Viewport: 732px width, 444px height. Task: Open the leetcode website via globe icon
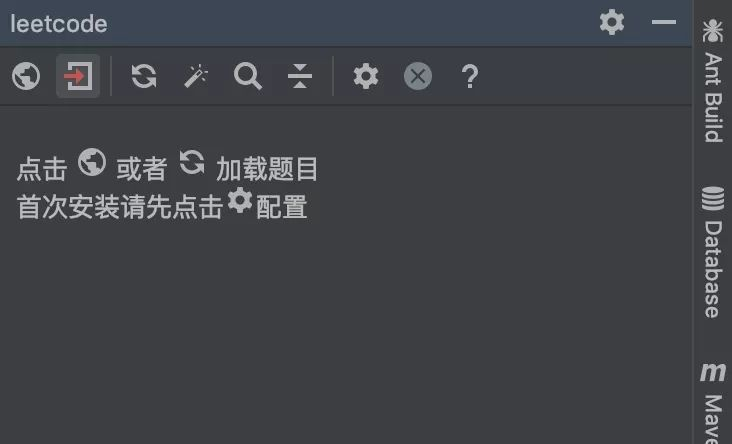[26, 76]
